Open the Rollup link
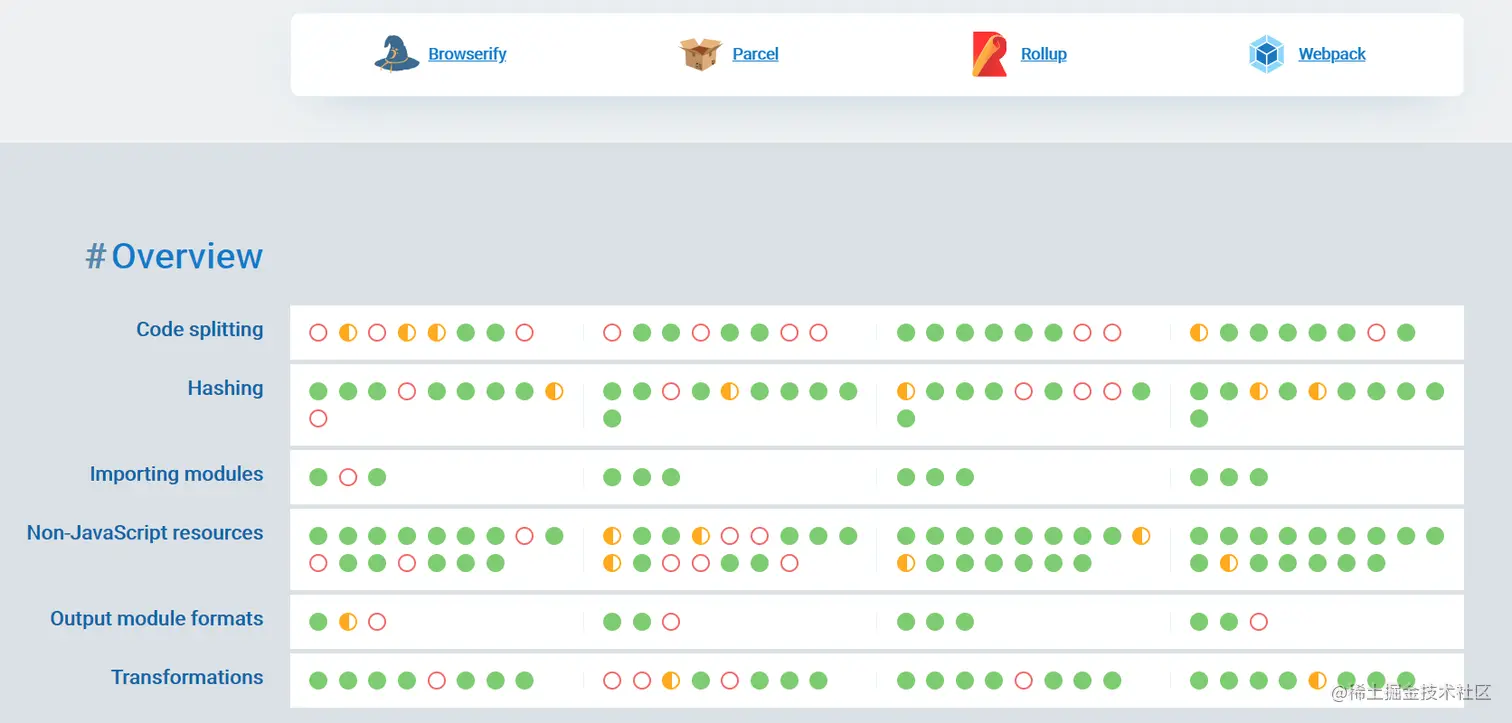 [x=1043, y=54]
